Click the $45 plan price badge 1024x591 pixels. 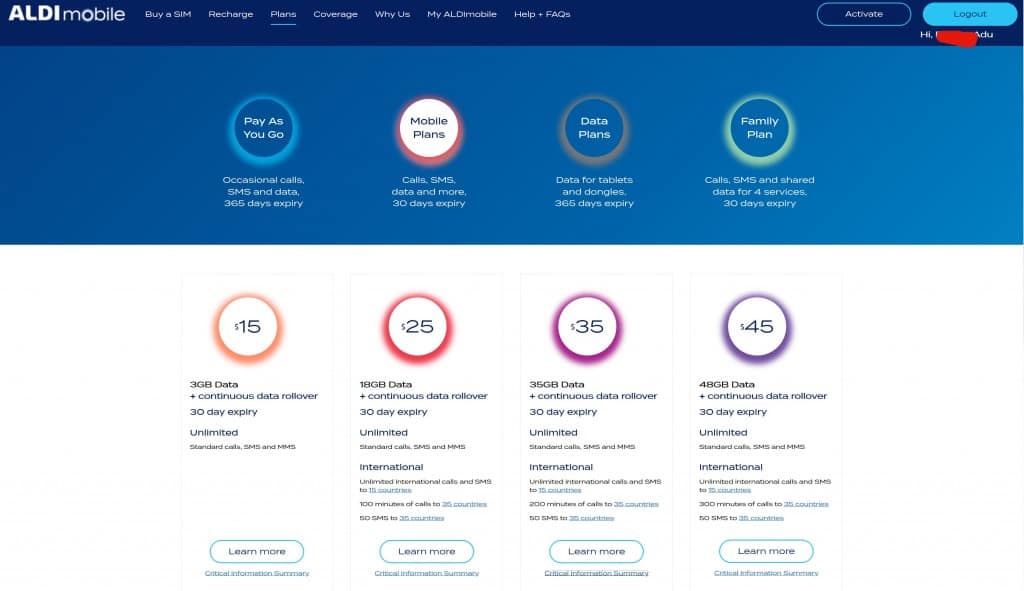(757, 327)
